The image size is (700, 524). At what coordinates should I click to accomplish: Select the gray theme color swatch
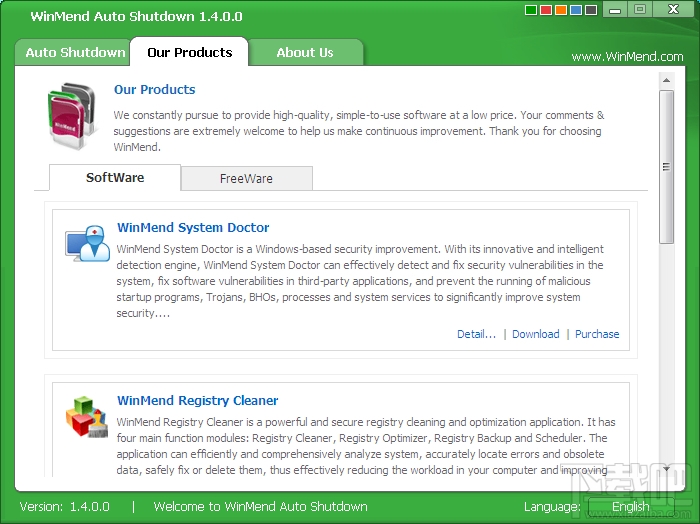pyautogui.click(x=591, y=10)
